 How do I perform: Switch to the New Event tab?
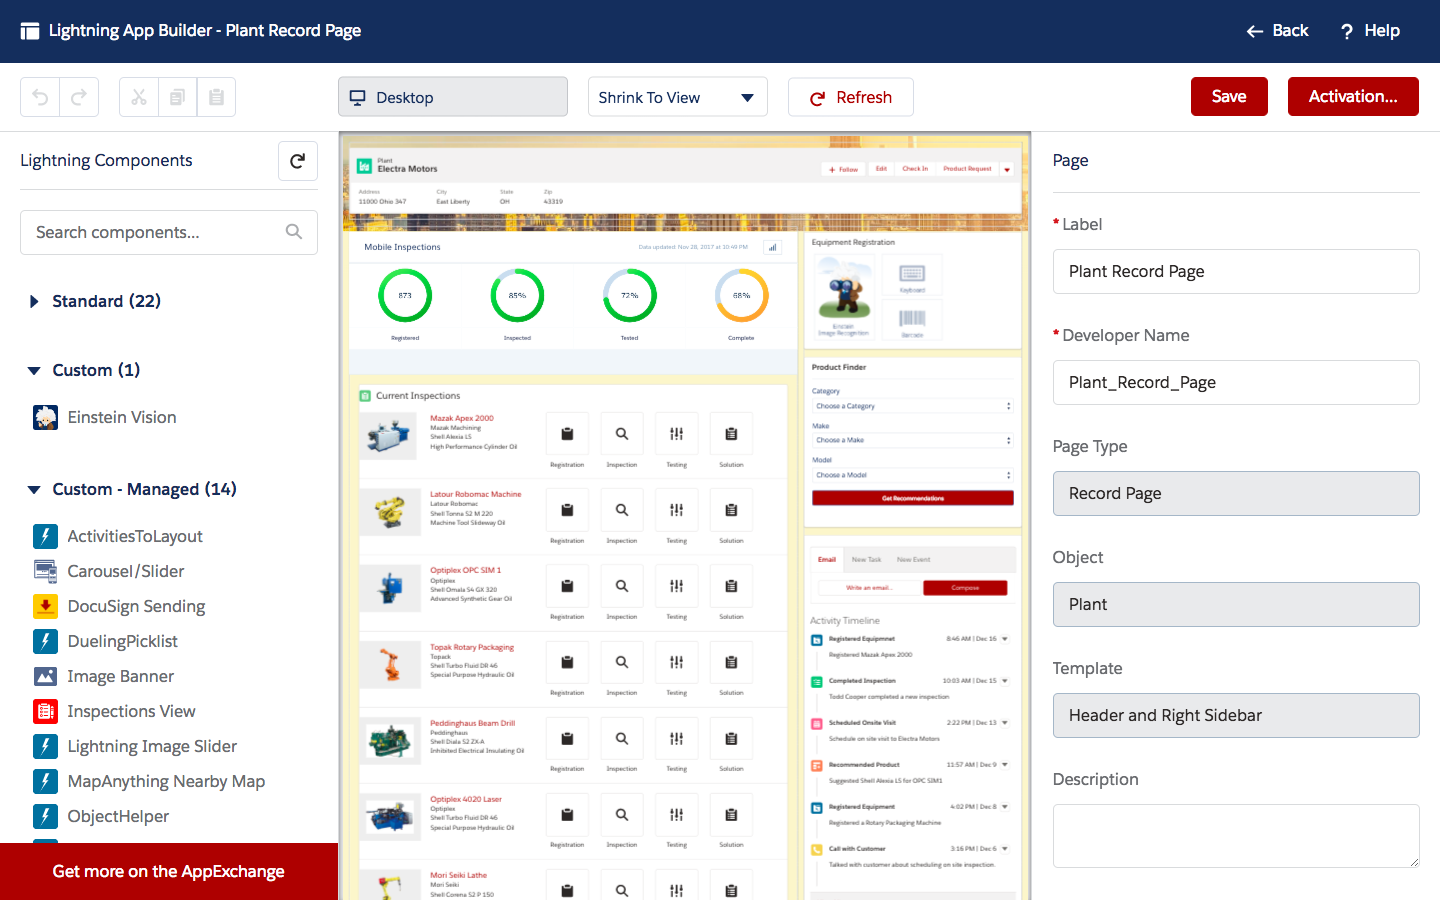[913, 559]
